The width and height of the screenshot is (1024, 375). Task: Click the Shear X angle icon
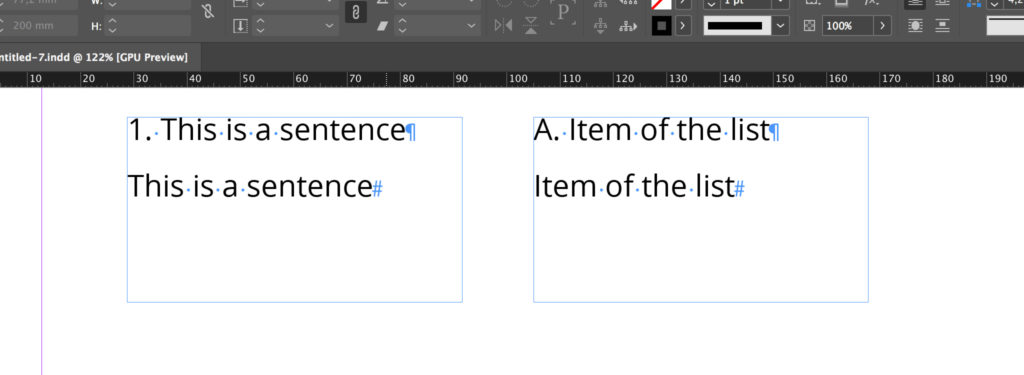click(x=383, y=26)
